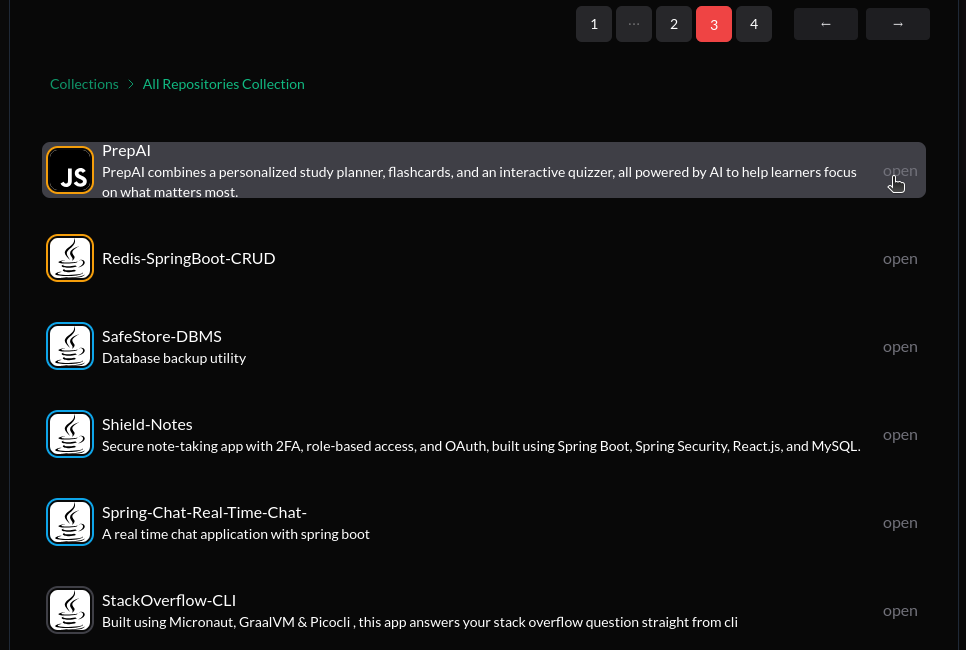This screenshot has width=966, height=650.
Task: Click the PrepAI study planner description
Action: [479, 182]
